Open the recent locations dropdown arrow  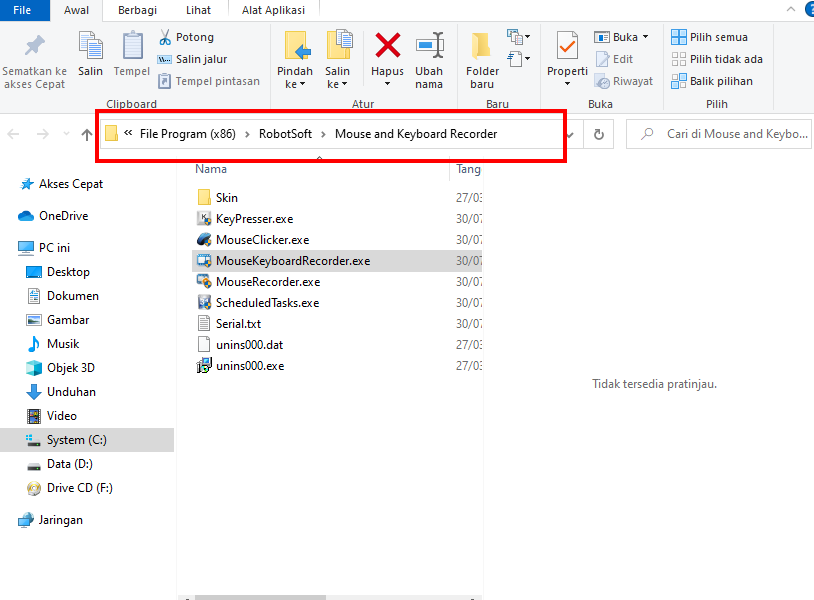pos(66,134)
